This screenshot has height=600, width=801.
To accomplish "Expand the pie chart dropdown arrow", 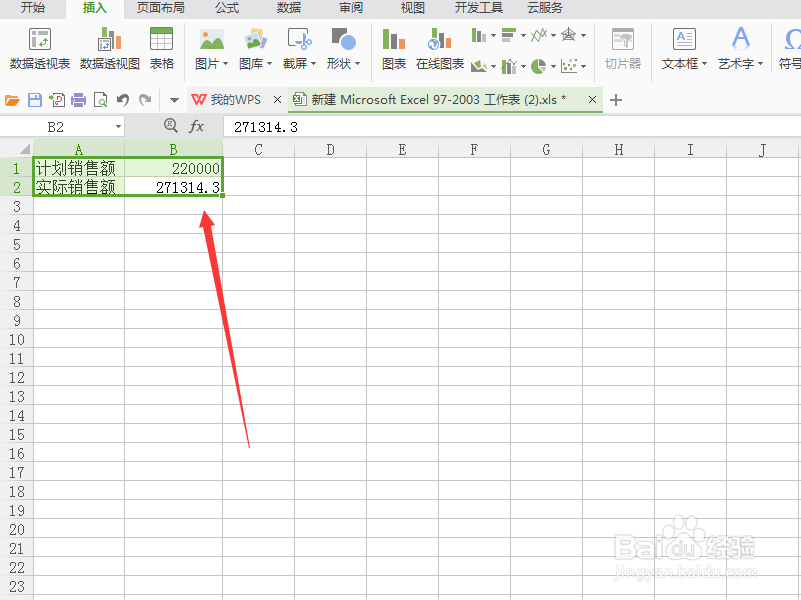I will (x=553, y=66).
